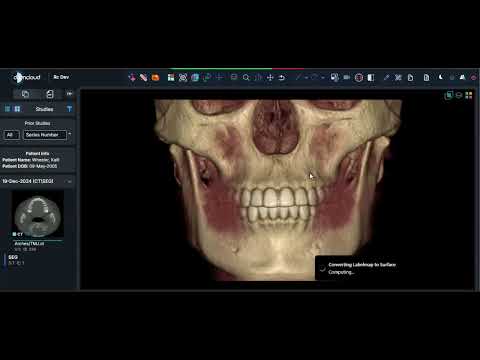480x360 pixels.
Task: Toggle sort direction arrow beside Series Number
Action: [x=70, y=134]
